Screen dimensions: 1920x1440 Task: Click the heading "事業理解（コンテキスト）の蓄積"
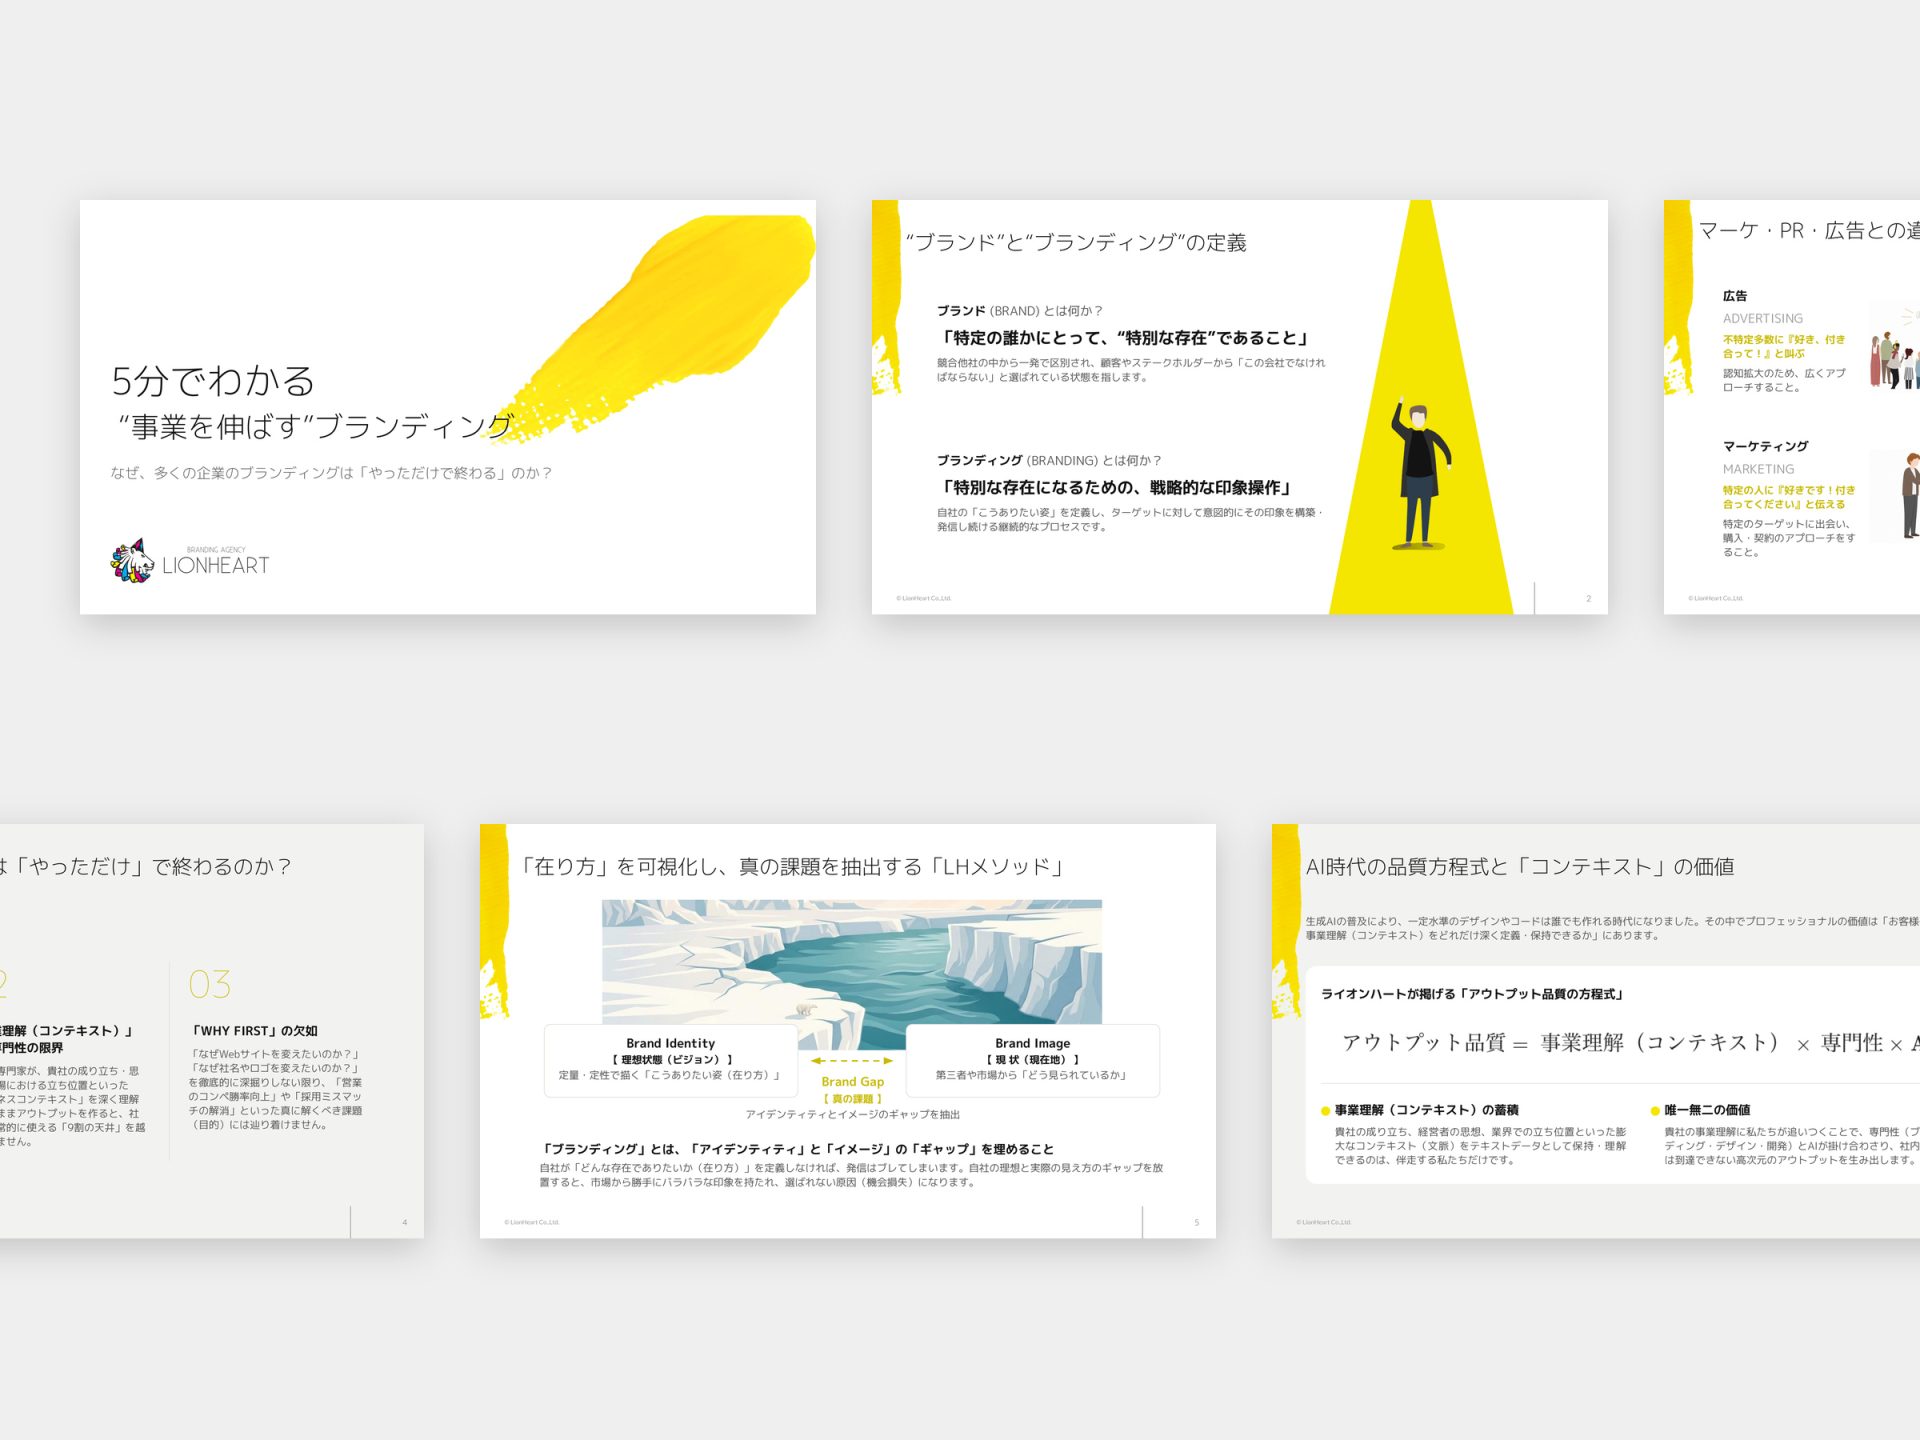point(1427,1110)
